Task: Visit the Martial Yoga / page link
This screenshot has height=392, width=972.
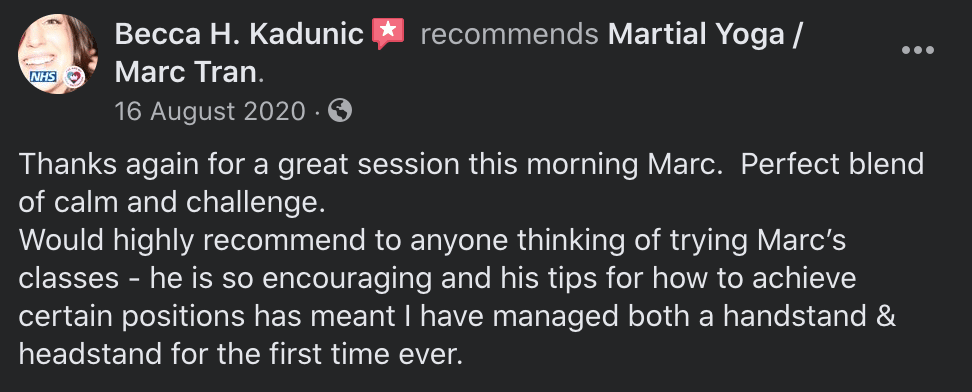Action: point(705,35)
